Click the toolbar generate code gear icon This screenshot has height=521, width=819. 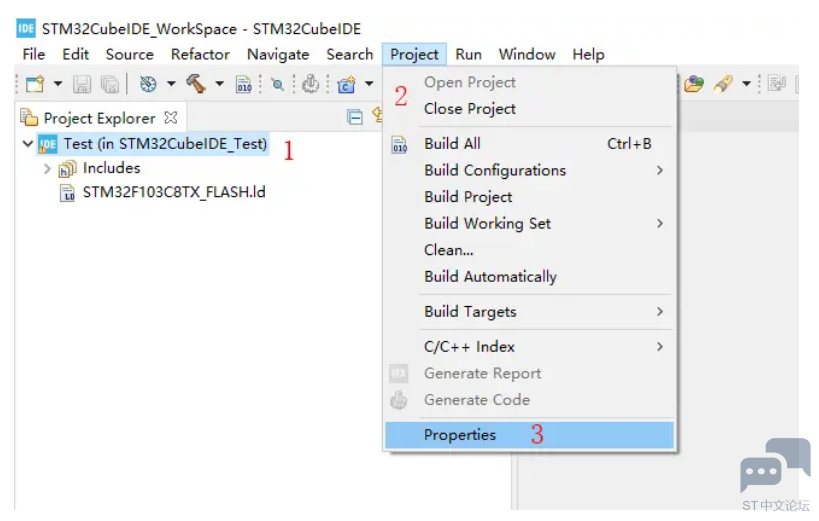point(311,84)
